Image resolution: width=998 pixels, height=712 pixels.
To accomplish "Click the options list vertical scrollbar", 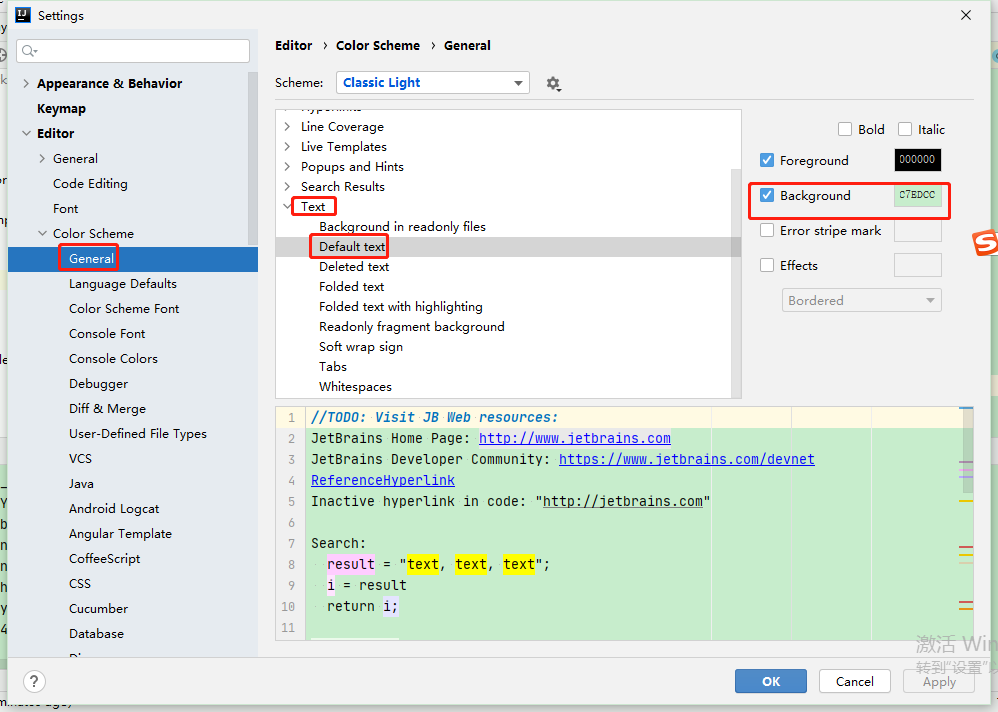I will point(736,283).
